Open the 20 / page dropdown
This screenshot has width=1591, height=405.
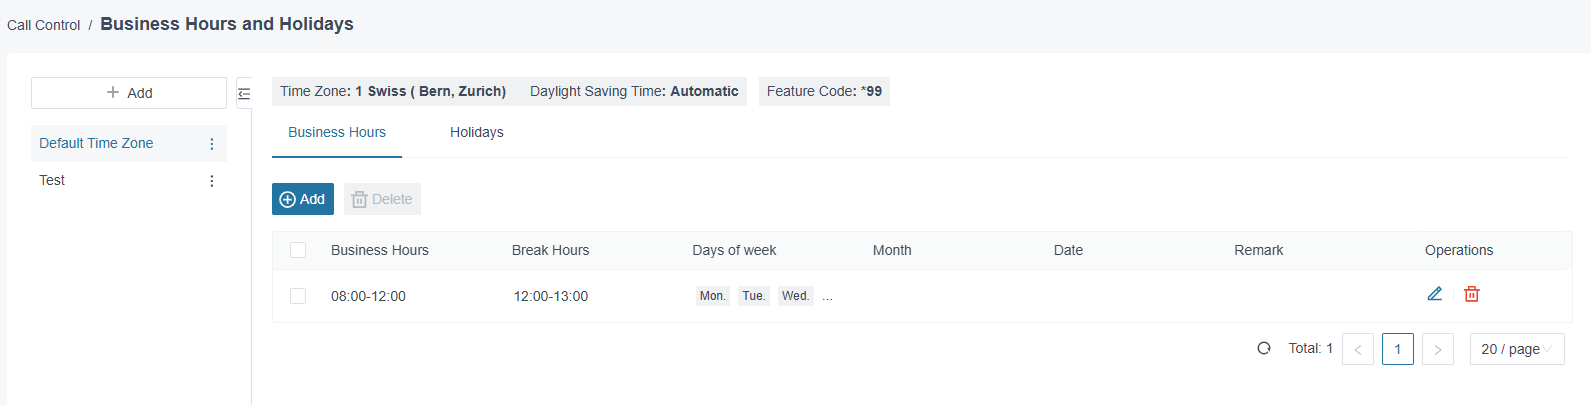pyautogui.click(x=1517, y=349)
